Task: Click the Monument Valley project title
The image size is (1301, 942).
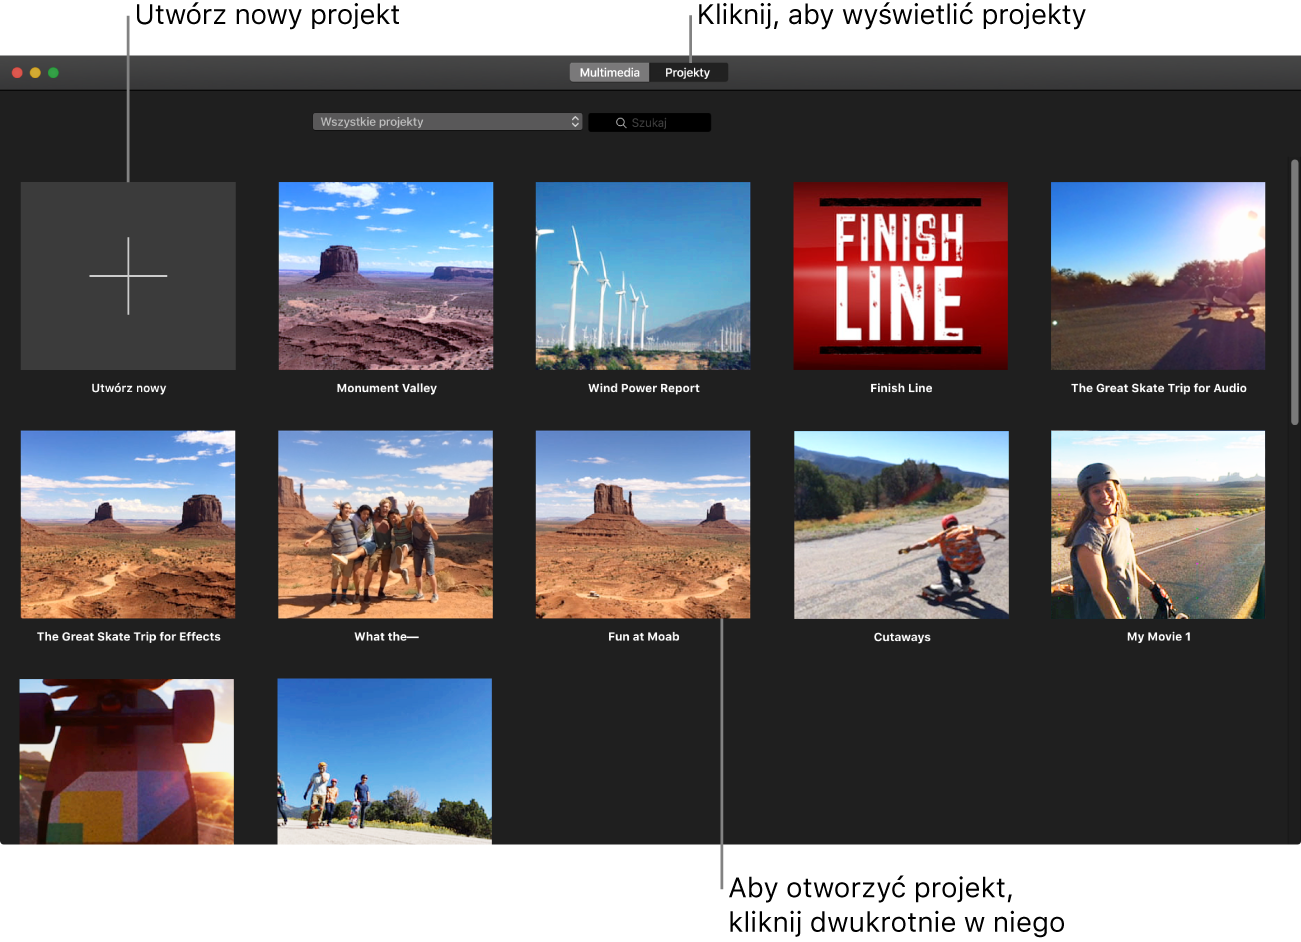Action: (x=386, y=388)
